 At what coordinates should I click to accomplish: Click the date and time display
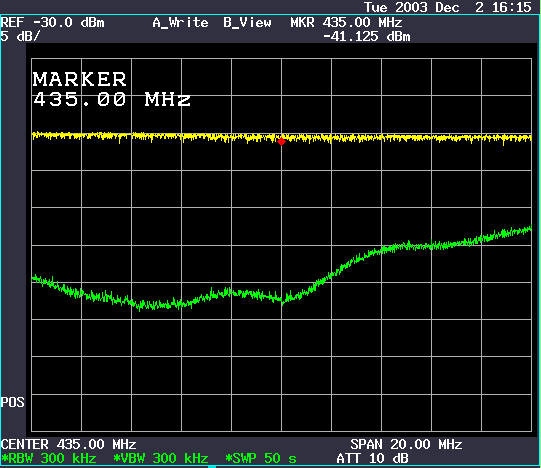[448, 7]
